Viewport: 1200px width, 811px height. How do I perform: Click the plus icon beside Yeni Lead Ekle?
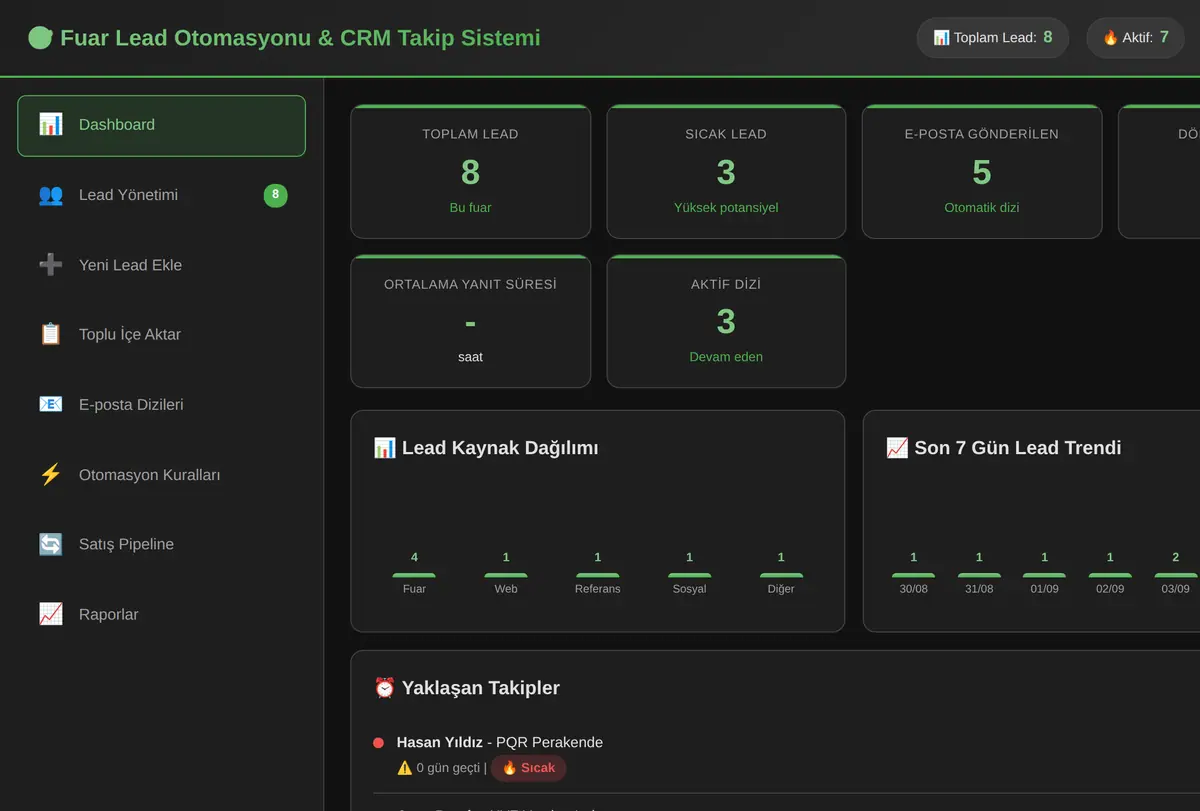[50, 265]
